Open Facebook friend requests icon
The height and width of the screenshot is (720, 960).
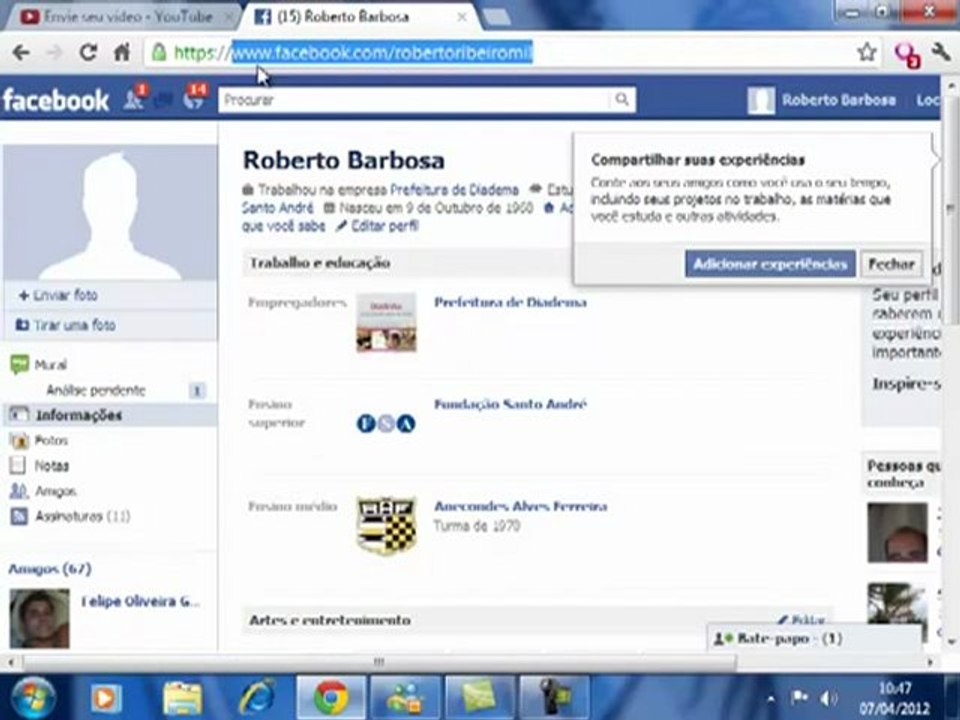pos(135,98)
